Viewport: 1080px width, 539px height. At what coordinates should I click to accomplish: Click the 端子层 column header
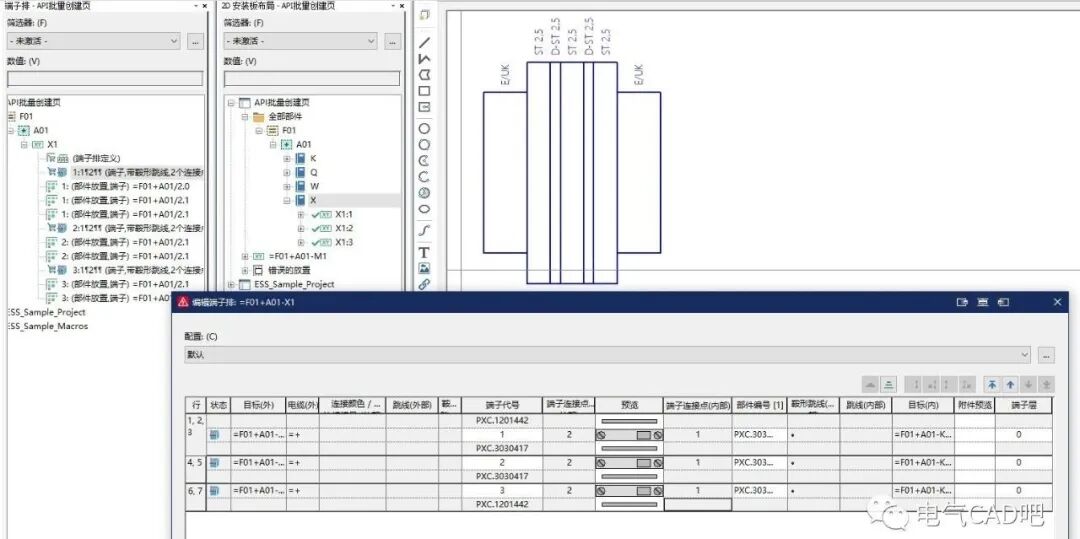pos(1024,405)
